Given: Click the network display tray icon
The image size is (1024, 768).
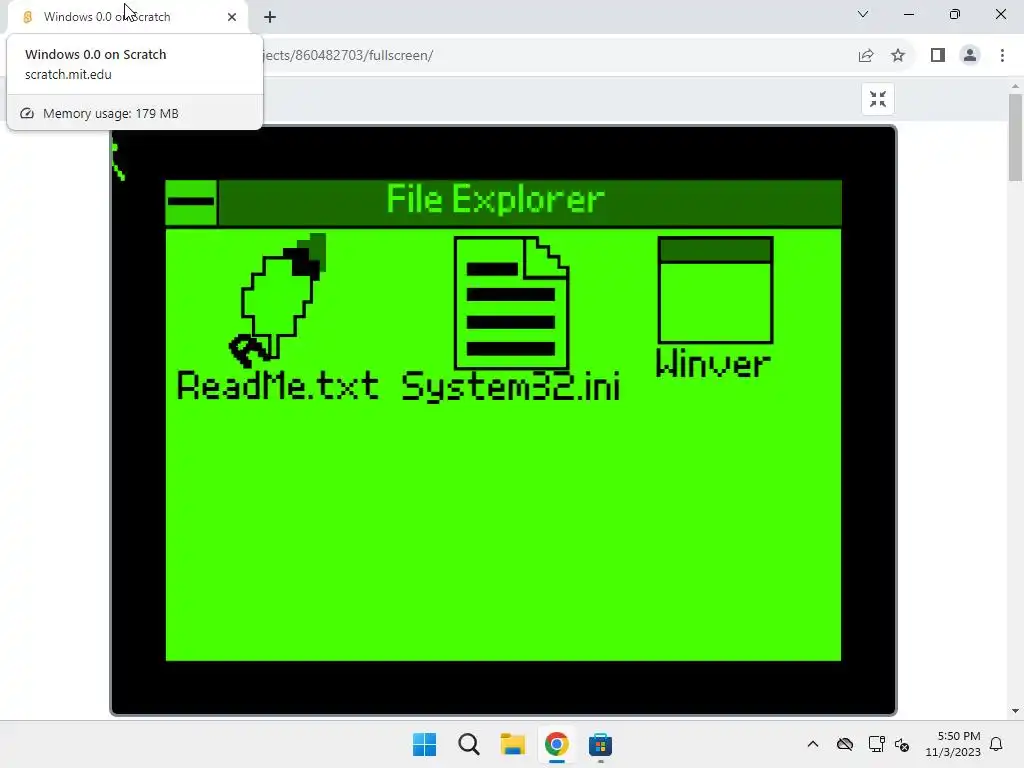Looking at the screenshot, I should click(876, 744).
